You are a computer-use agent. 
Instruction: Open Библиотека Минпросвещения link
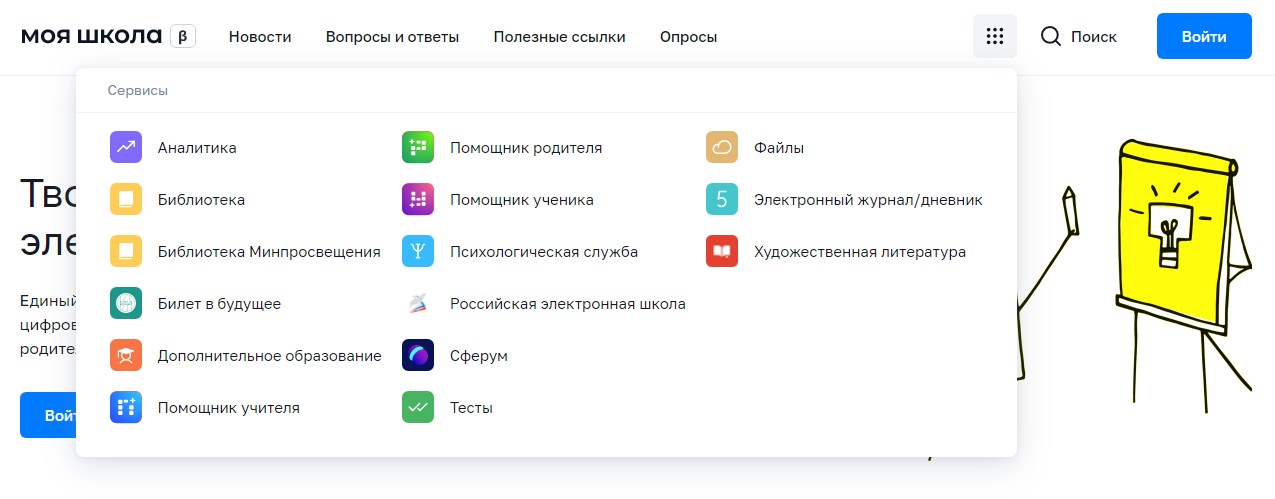(269, 252)
